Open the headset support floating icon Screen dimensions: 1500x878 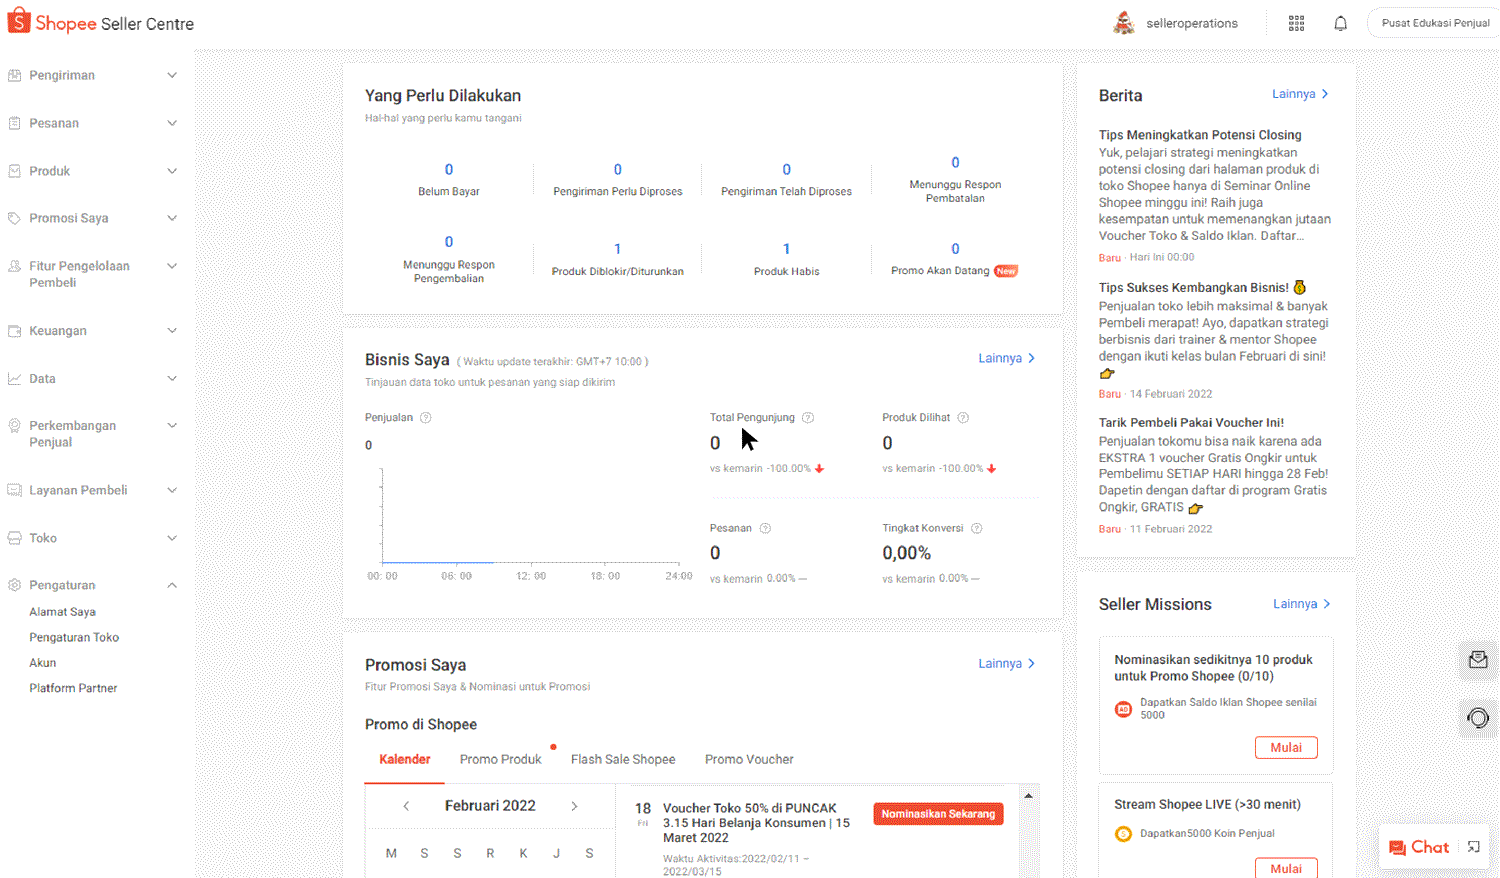pos(1478,718)
